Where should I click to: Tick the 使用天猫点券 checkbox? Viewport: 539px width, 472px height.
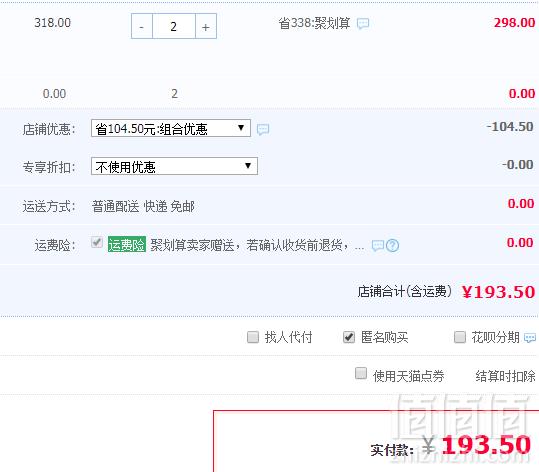pos(361,373)
